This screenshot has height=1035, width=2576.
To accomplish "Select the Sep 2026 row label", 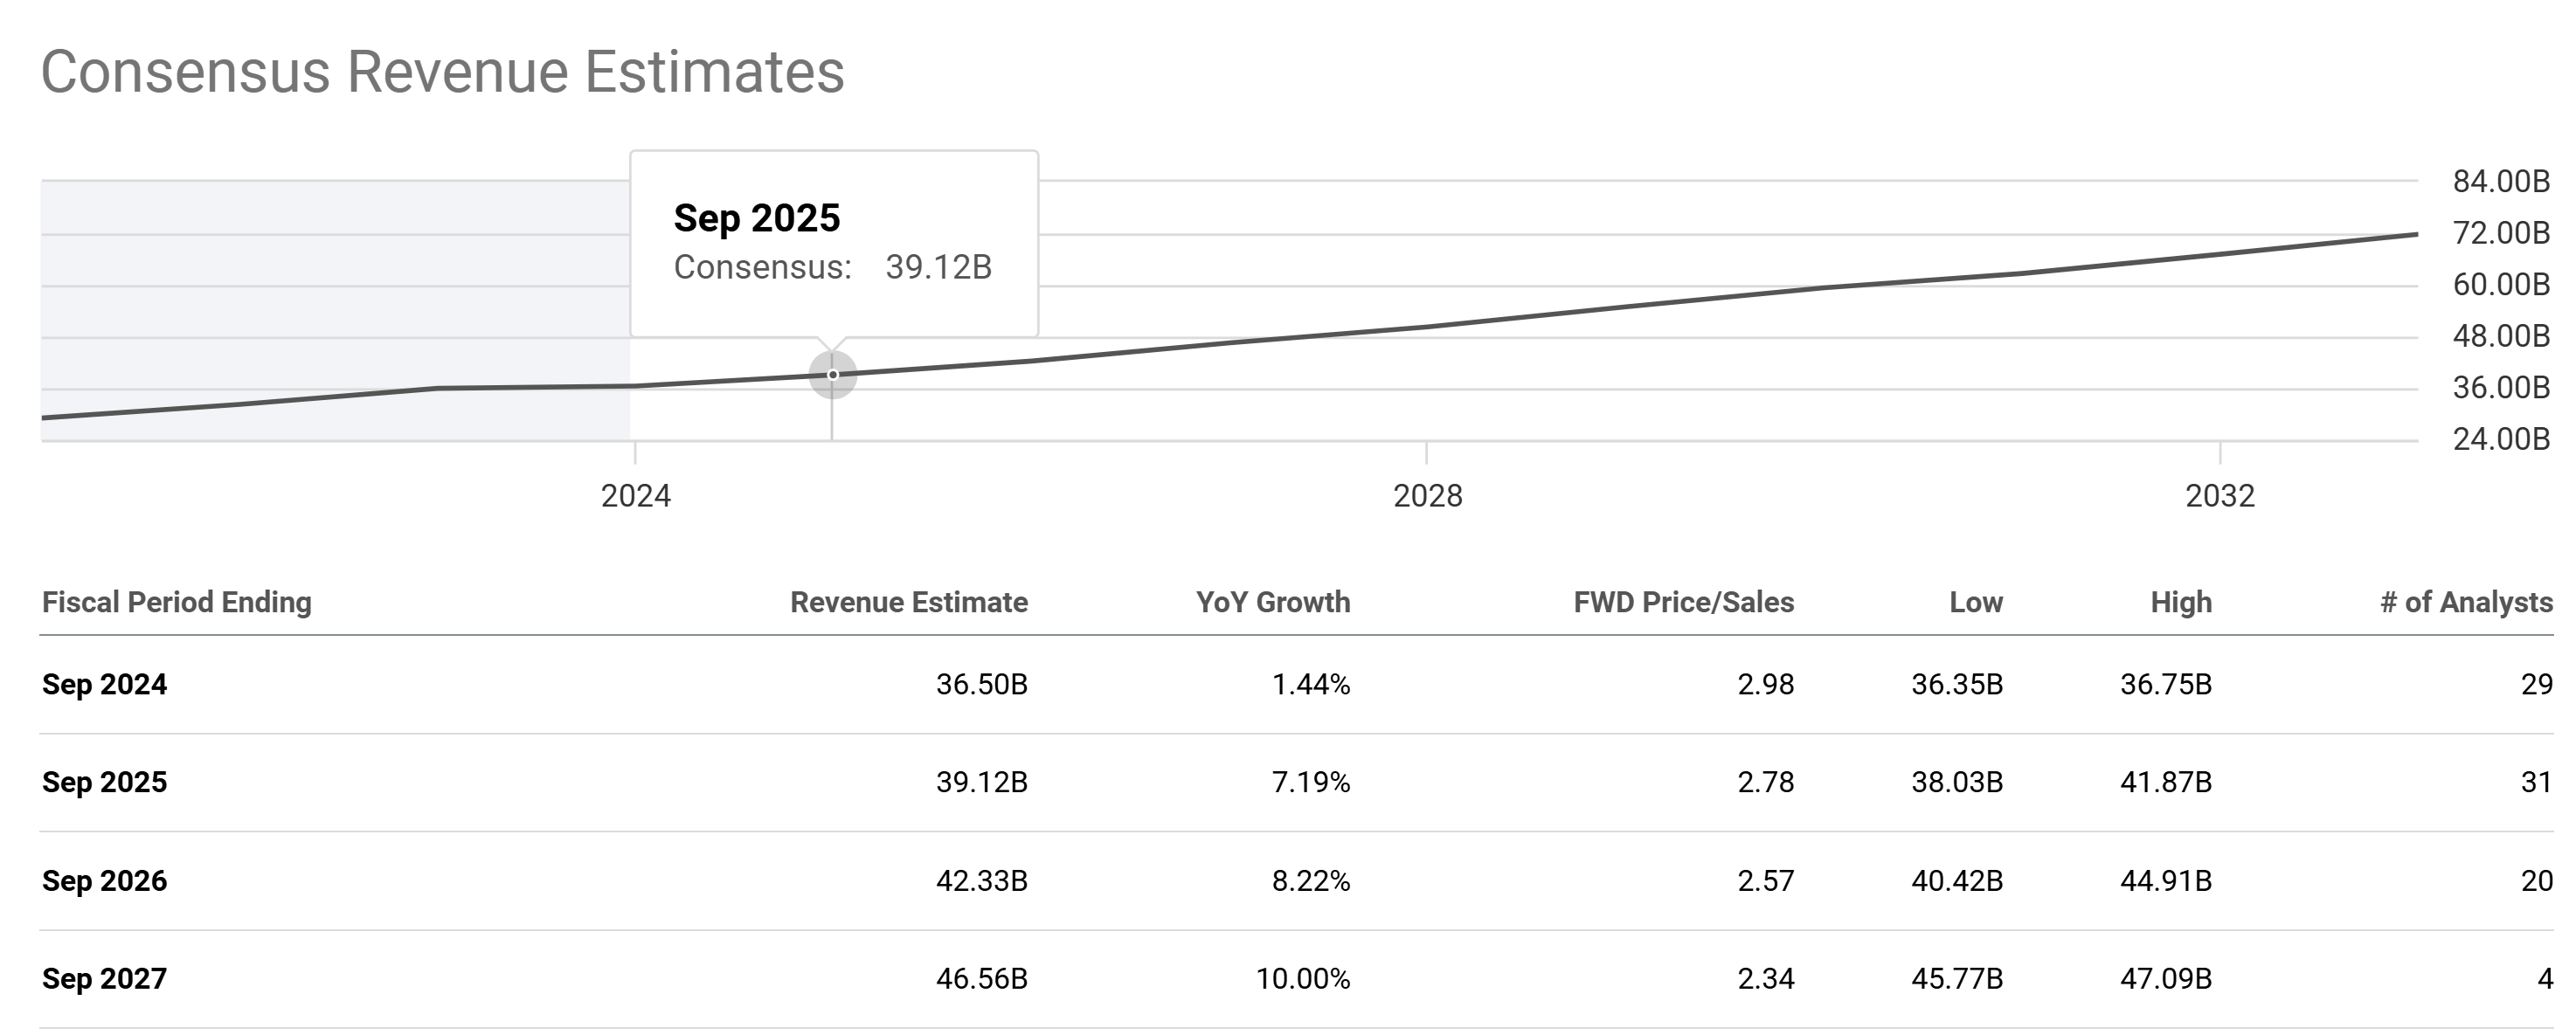I will 104,881.
